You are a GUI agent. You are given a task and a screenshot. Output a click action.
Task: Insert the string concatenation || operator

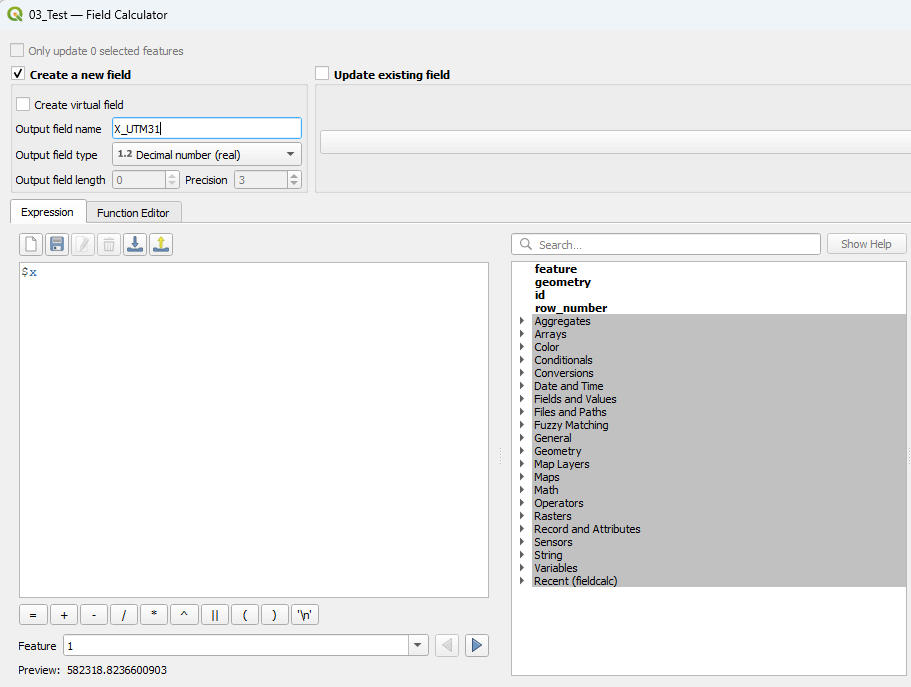pos(215,615)
